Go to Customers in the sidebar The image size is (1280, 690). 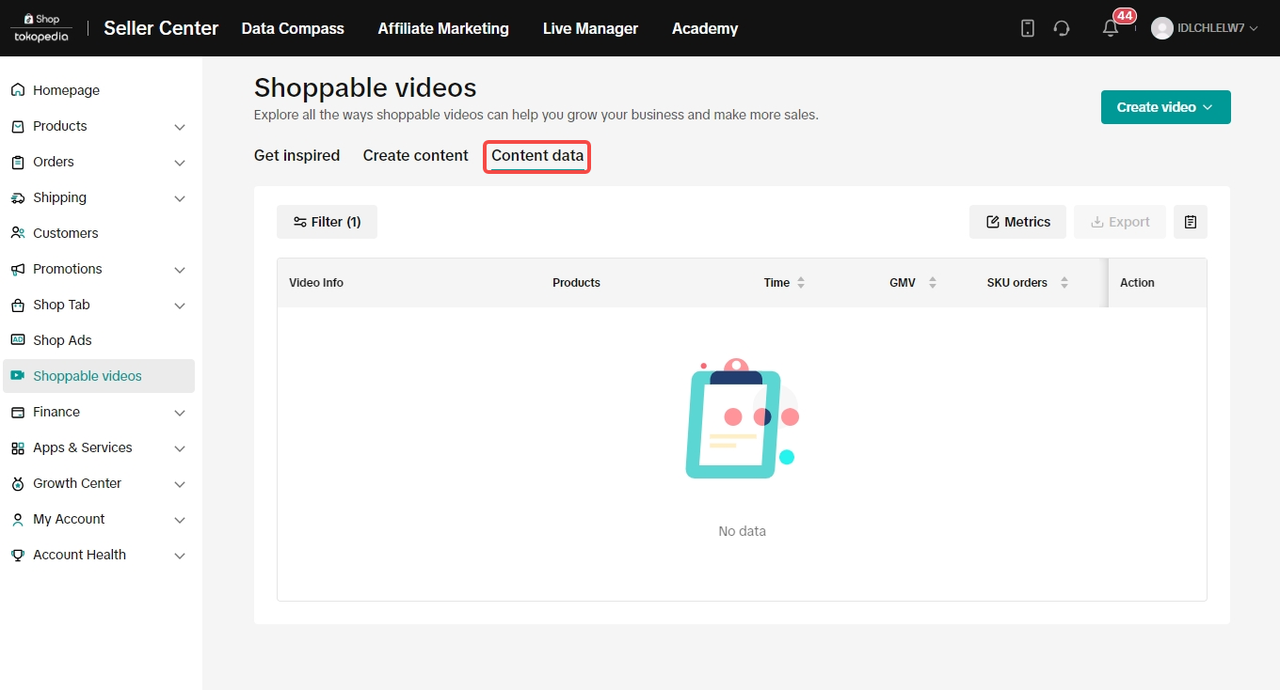[65, 233]
